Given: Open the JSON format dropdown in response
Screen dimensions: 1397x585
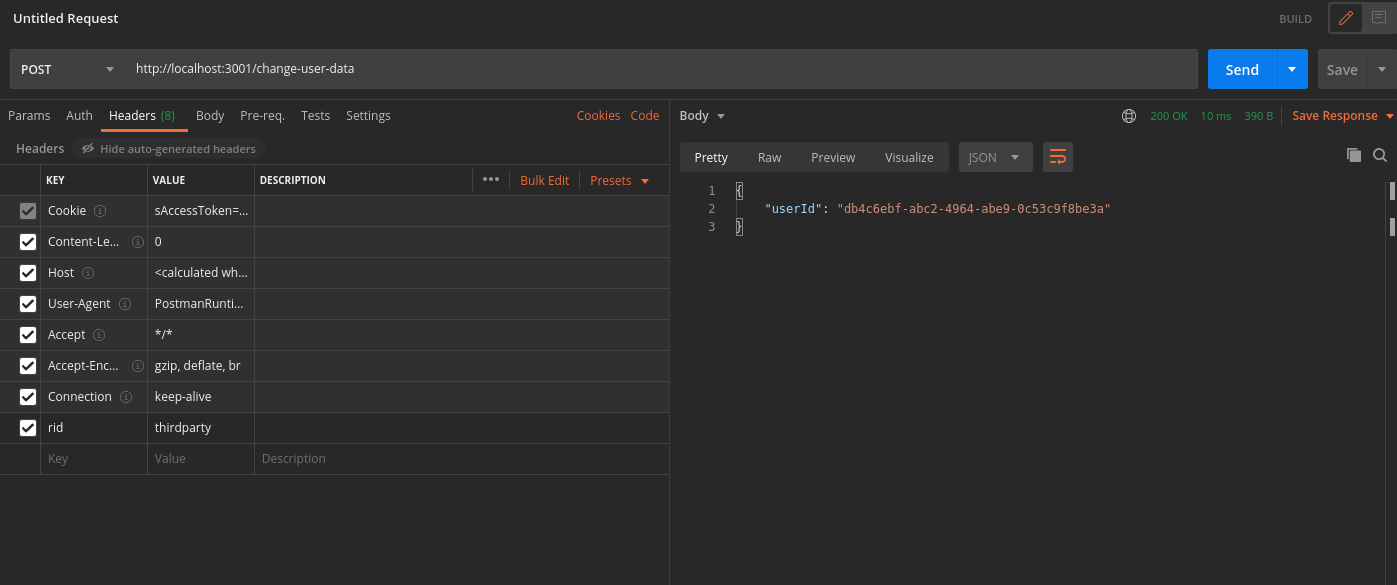Looking at the screenshot, I should [995, 157].
